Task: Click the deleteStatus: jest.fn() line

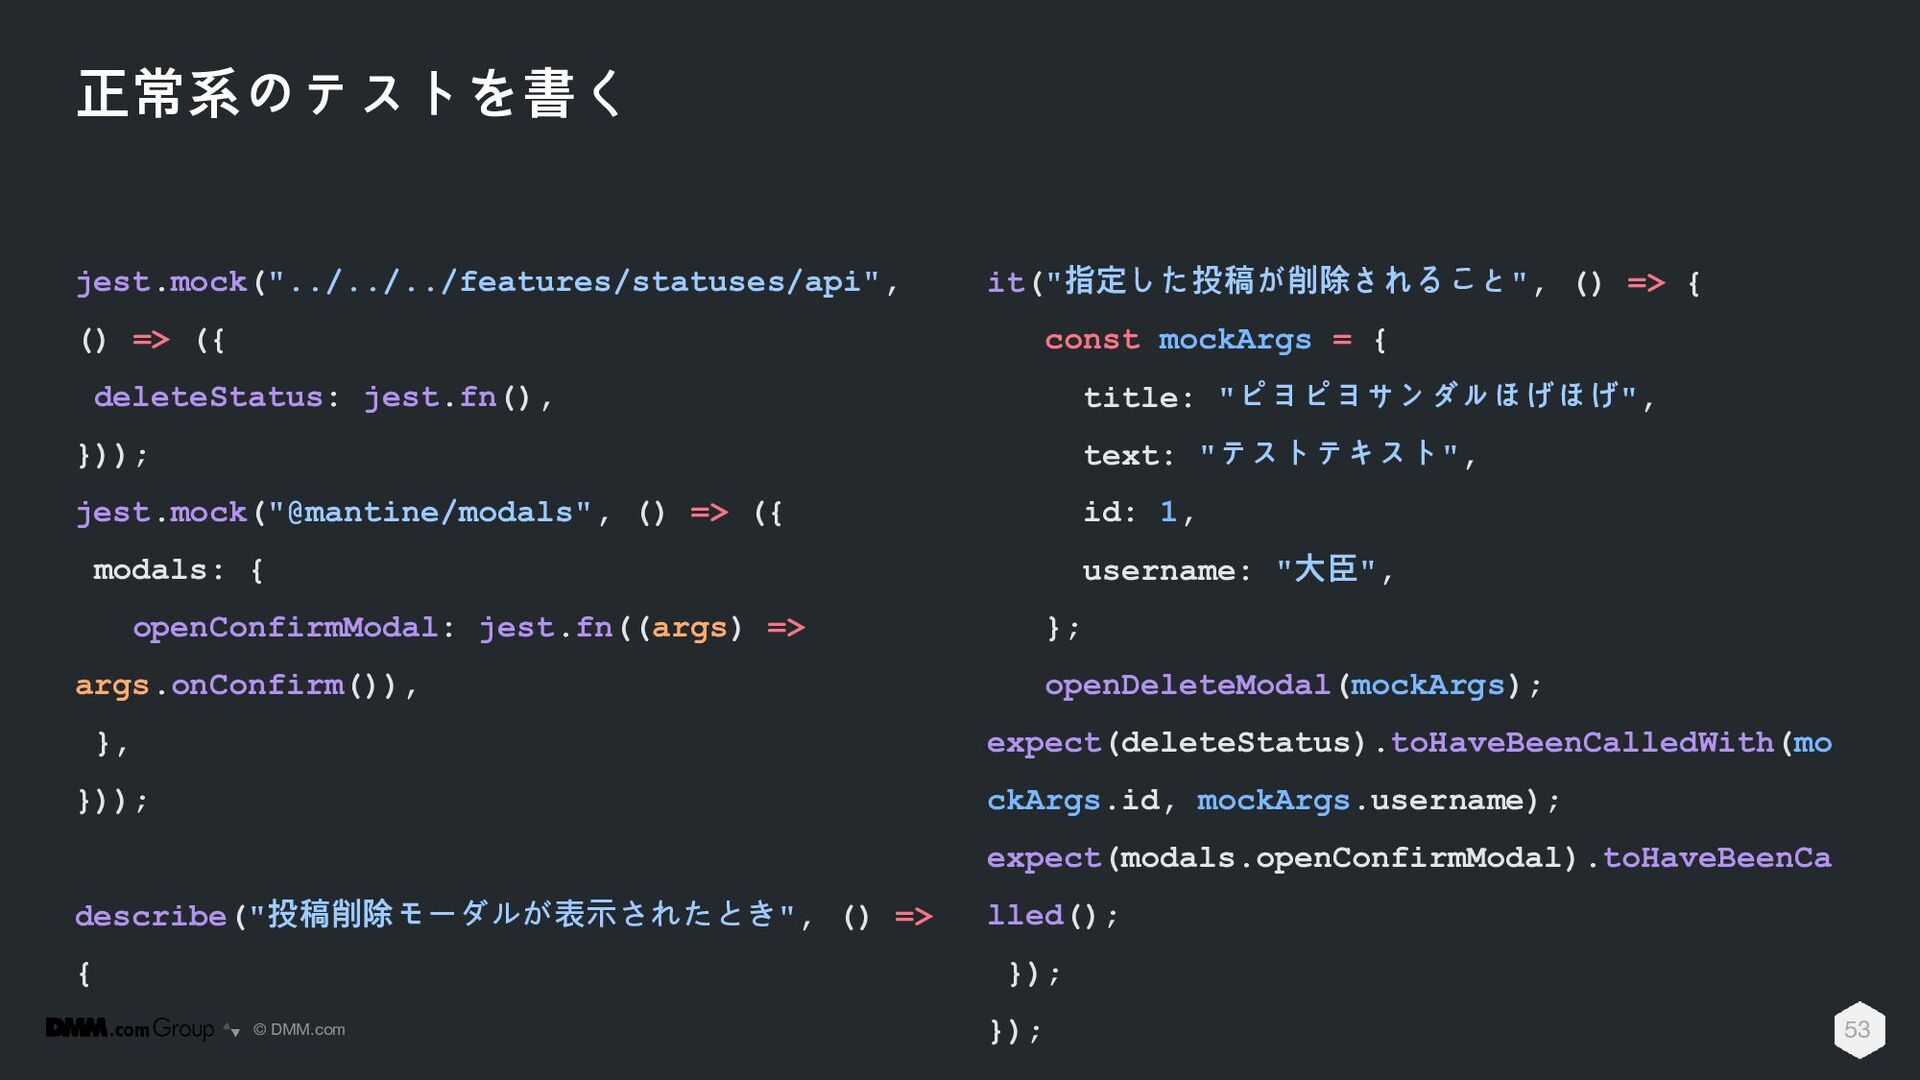Action: coord(323,397)
